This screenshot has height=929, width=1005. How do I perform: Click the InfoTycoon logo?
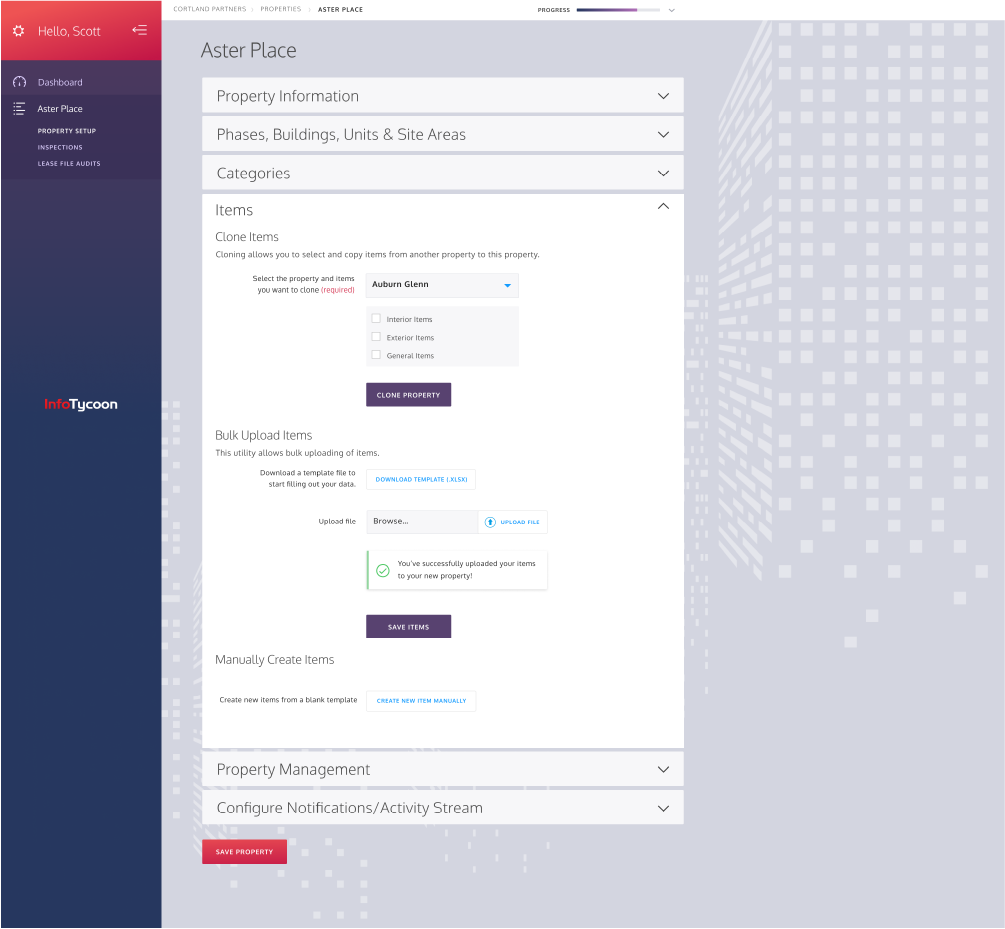click(x=81, y=405)
